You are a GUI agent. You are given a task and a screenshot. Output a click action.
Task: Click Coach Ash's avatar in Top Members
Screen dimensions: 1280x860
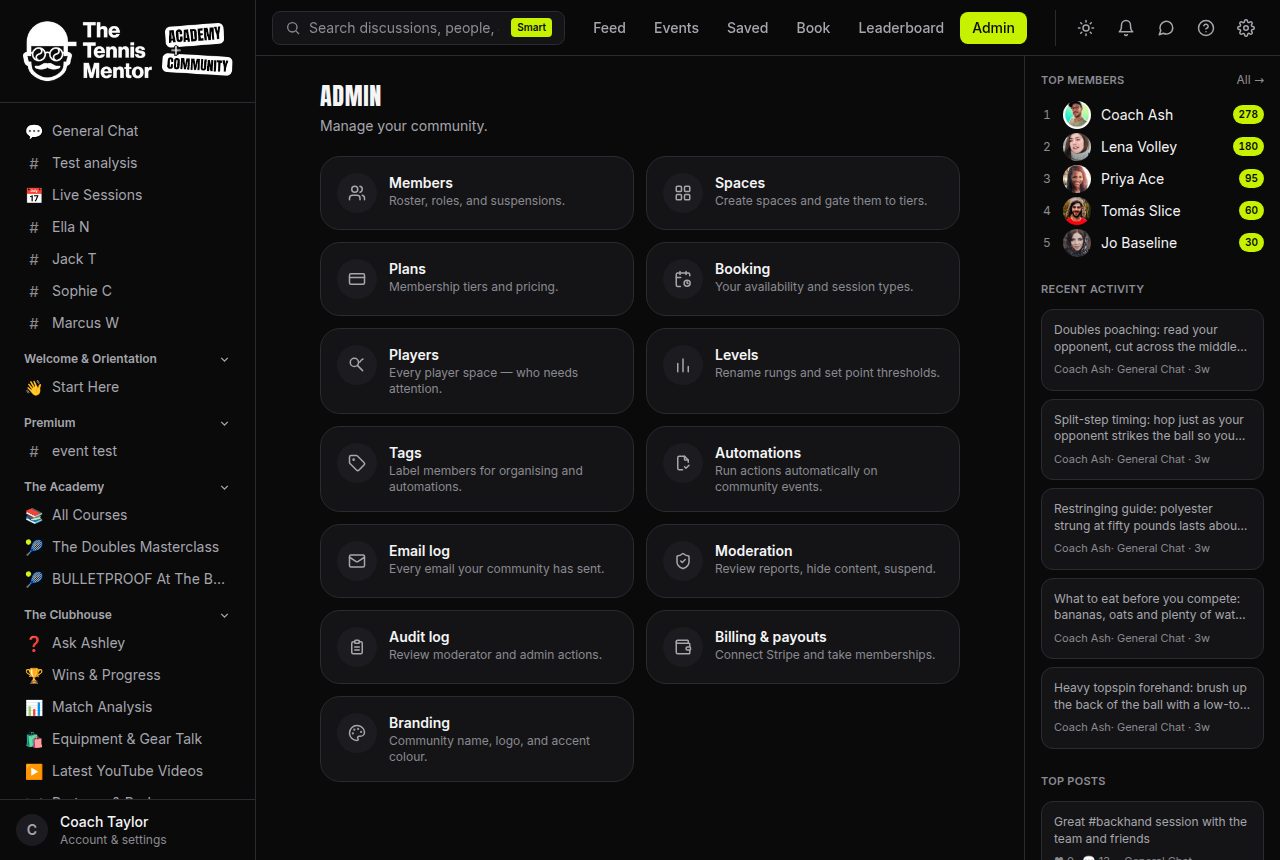tap(1077, 115)
